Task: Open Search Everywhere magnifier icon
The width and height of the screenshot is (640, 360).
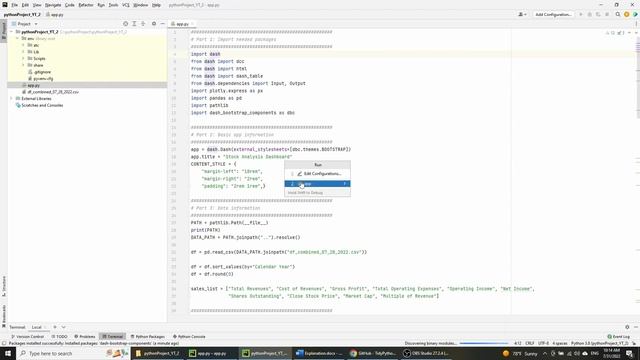Action: 618,14
